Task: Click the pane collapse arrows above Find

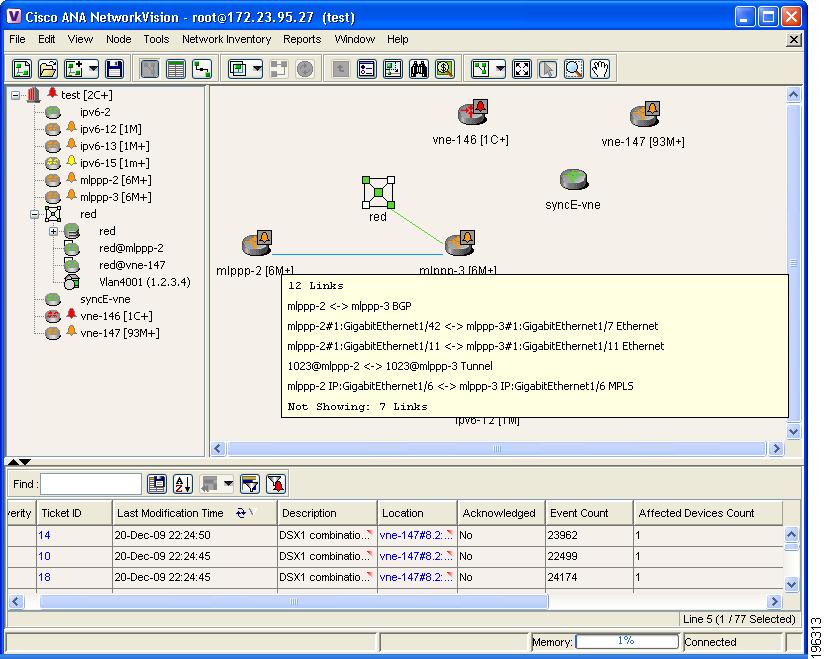Action: click(19, 462)
